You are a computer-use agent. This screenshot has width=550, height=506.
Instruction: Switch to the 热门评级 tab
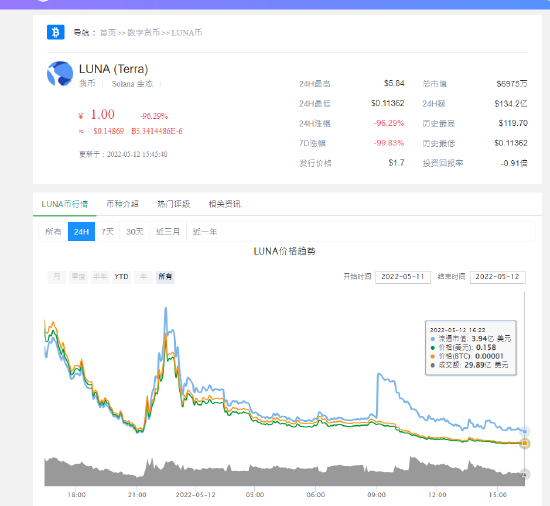click(x=173, y=204)
